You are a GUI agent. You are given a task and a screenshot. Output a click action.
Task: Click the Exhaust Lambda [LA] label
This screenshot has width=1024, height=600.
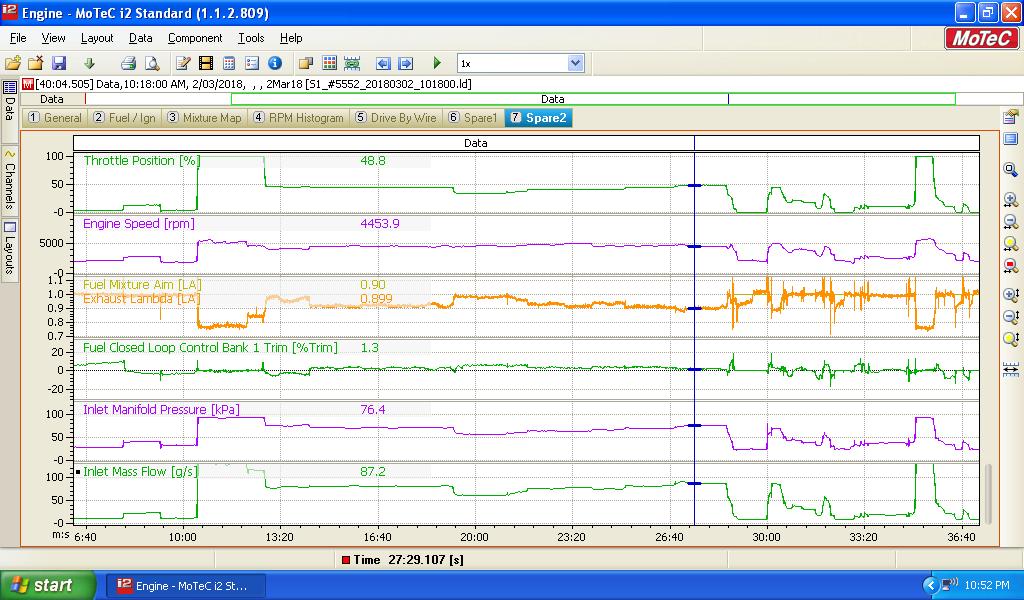coord(142,298)
